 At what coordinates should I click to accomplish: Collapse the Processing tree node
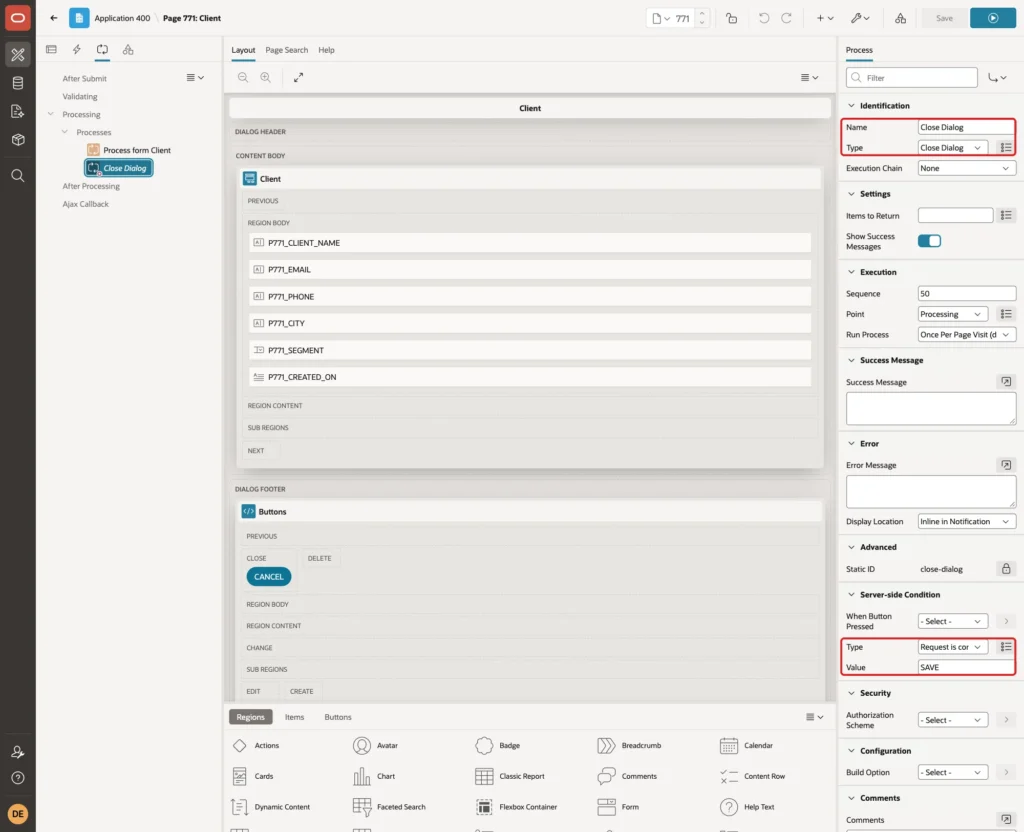[x=50, y=114]
